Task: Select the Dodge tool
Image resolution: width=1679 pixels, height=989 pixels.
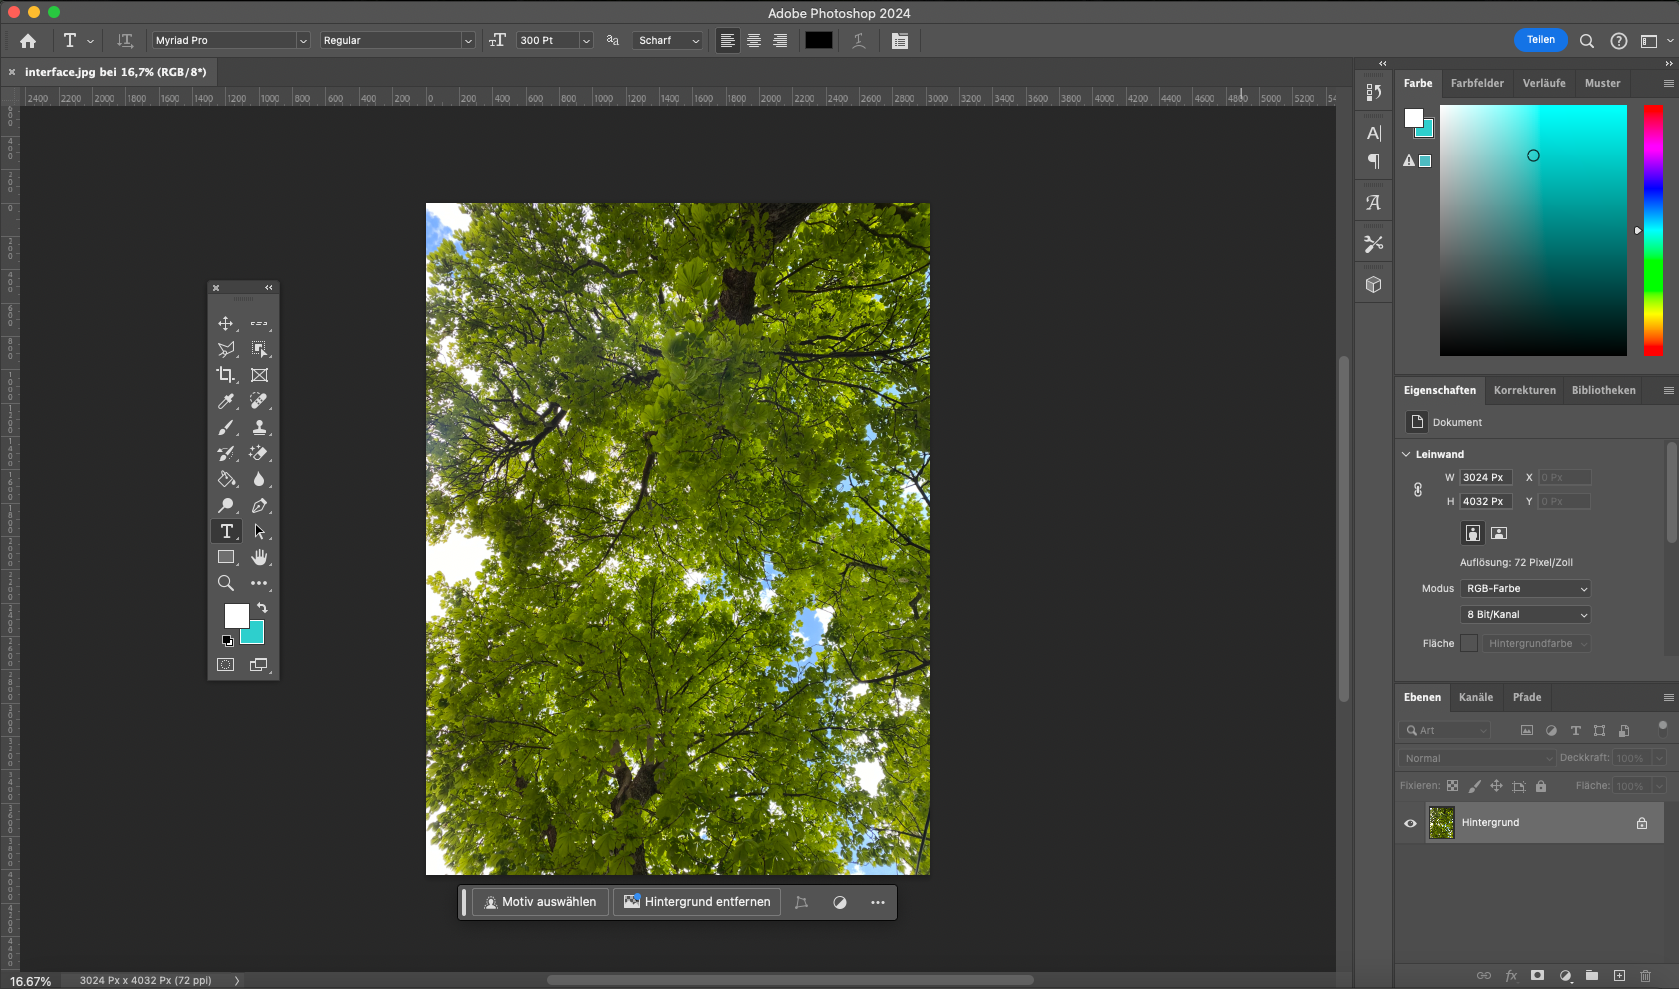Action: click(x=226, y=505)
